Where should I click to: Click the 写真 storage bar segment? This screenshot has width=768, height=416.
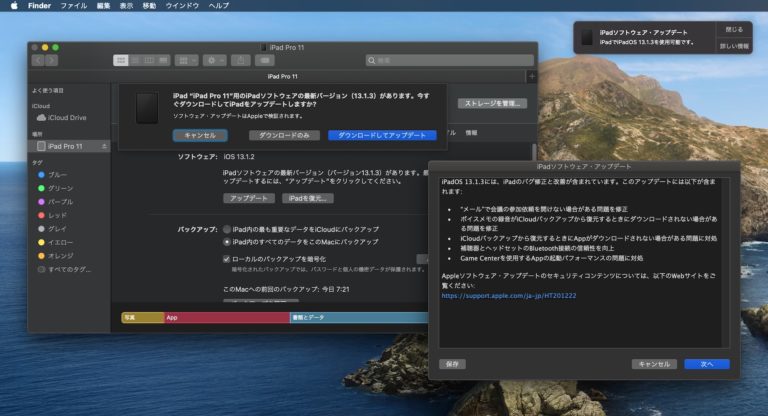tap(143, 318)
